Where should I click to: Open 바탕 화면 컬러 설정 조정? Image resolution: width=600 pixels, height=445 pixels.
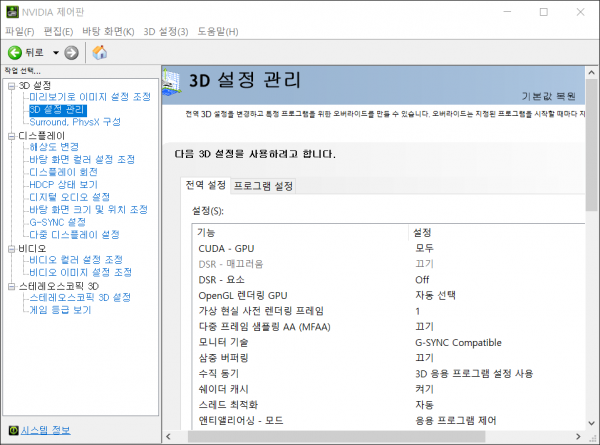(82, 160)
